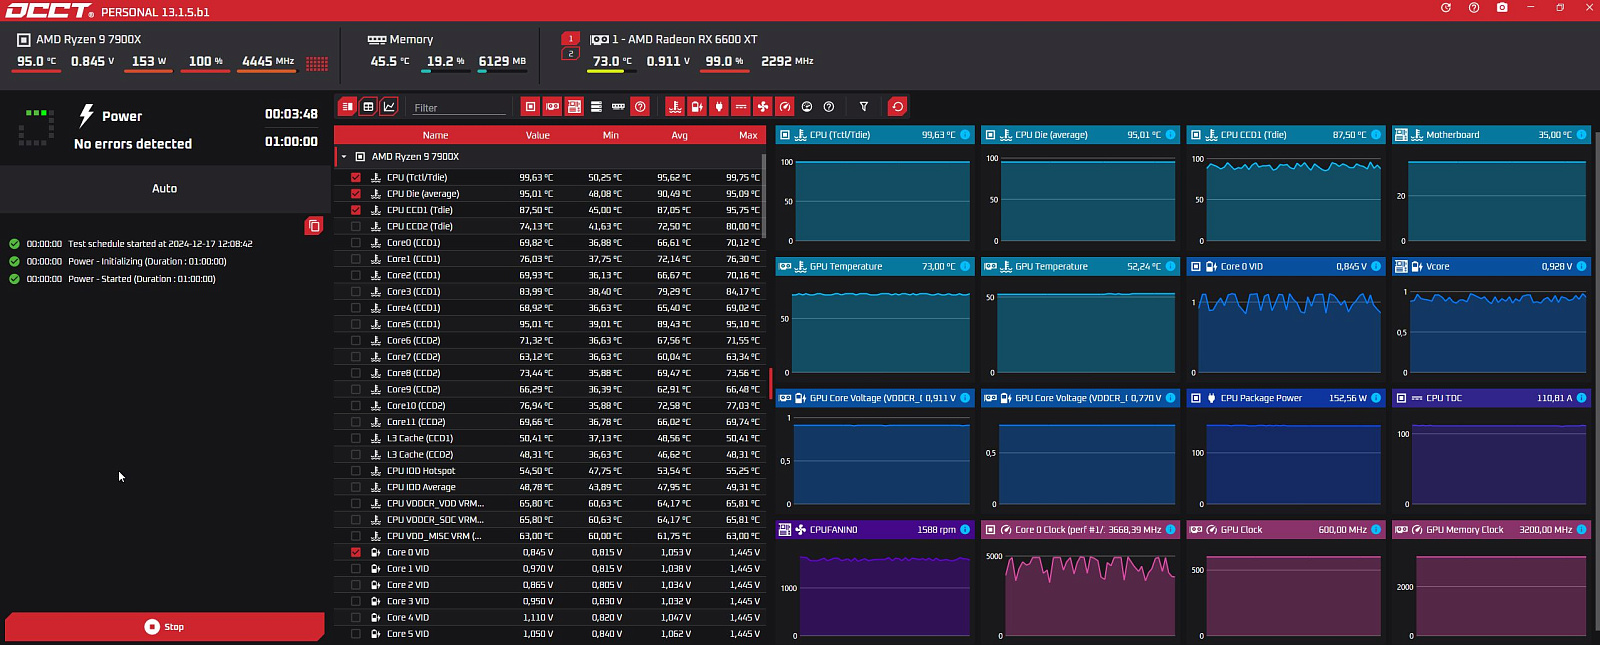Toggle clock speed sensors filter icon
This screenshot has height=645, width=1600.
point(785,106)
